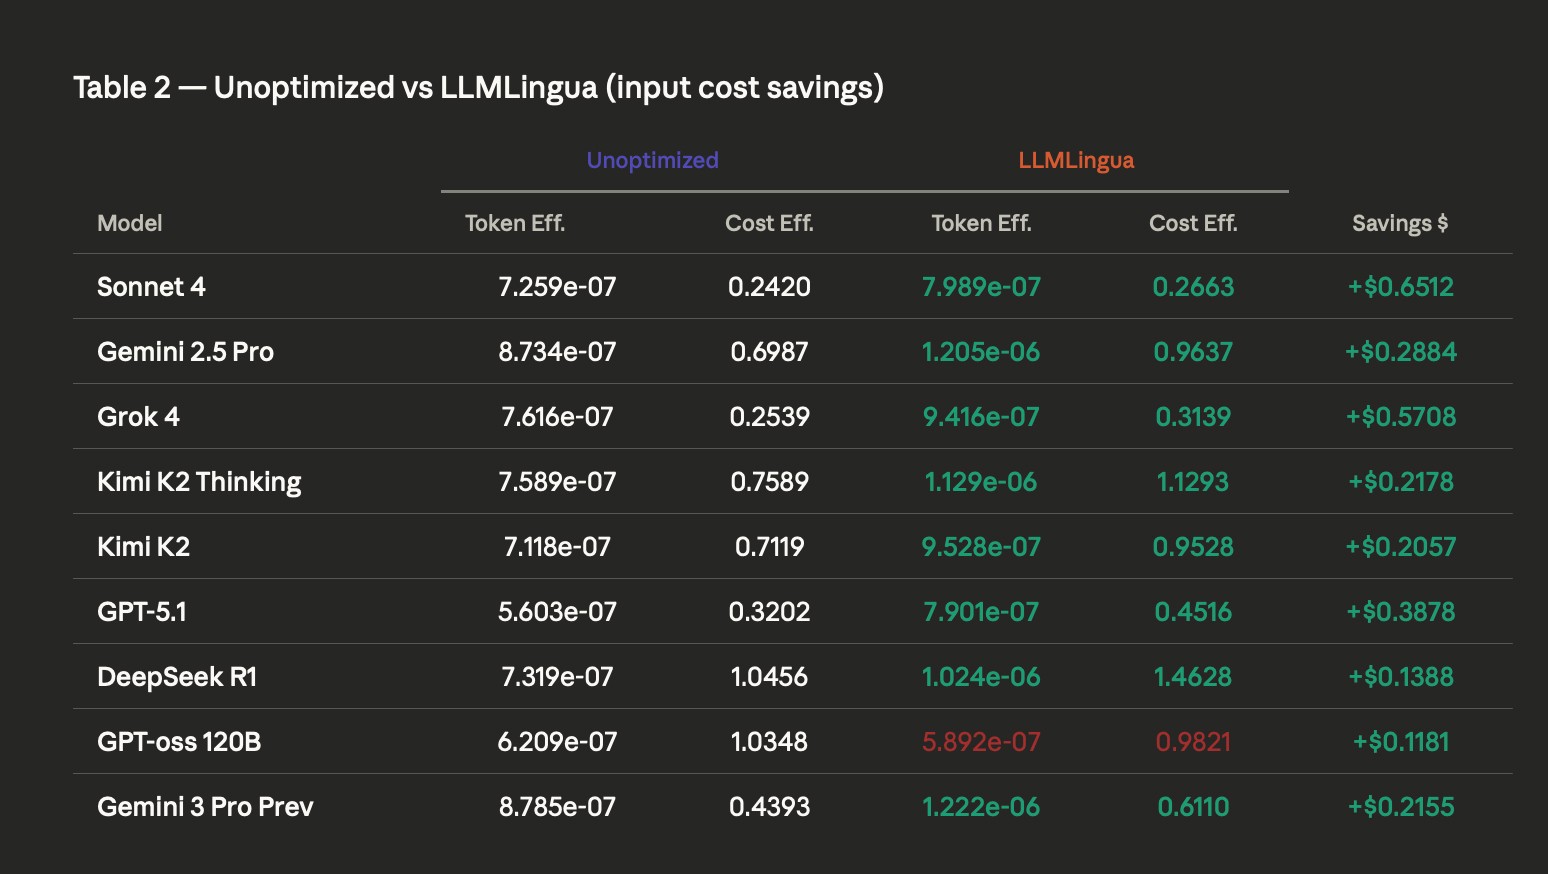Select the Grok 4 row label
The width and height of the screenshot is (1548, 874).
pyautogui.click(x=138, y=417)
